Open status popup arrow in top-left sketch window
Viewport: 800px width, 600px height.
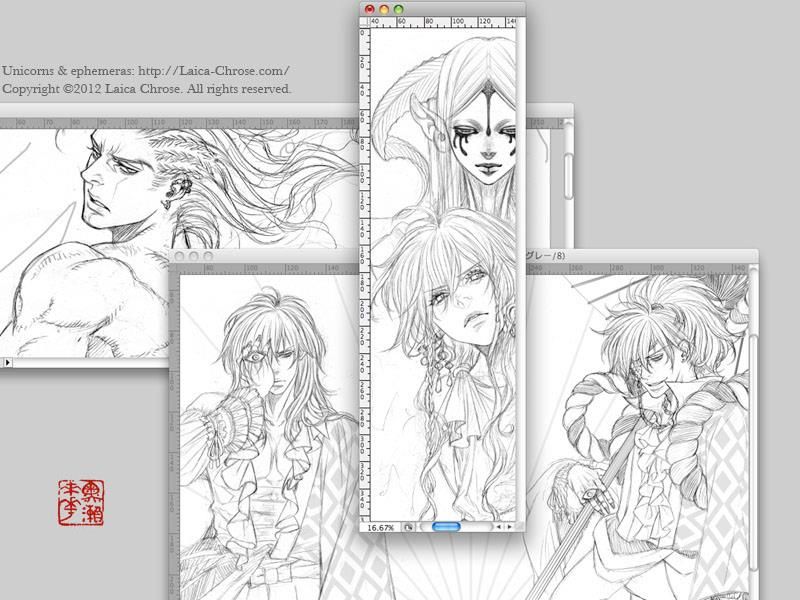tap(8, 362)
